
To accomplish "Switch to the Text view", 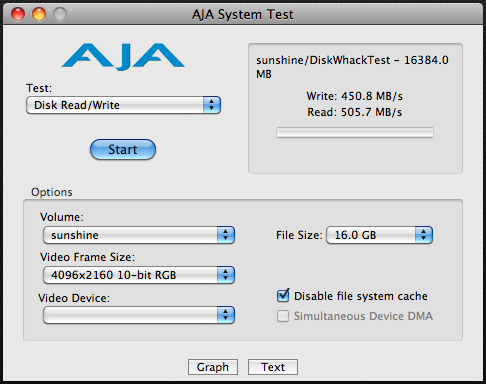I will pyautogui.click(x=273, y=367).
